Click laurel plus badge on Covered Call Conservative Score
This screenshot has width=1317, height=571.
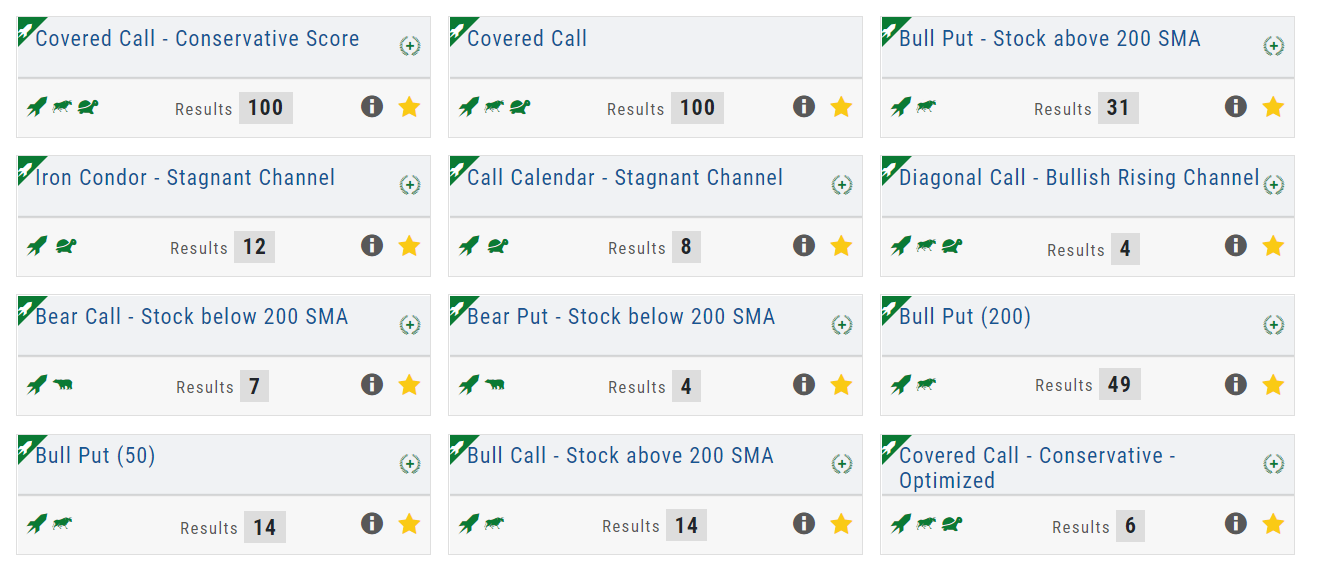pyautogui.click(x=410, y=46)
